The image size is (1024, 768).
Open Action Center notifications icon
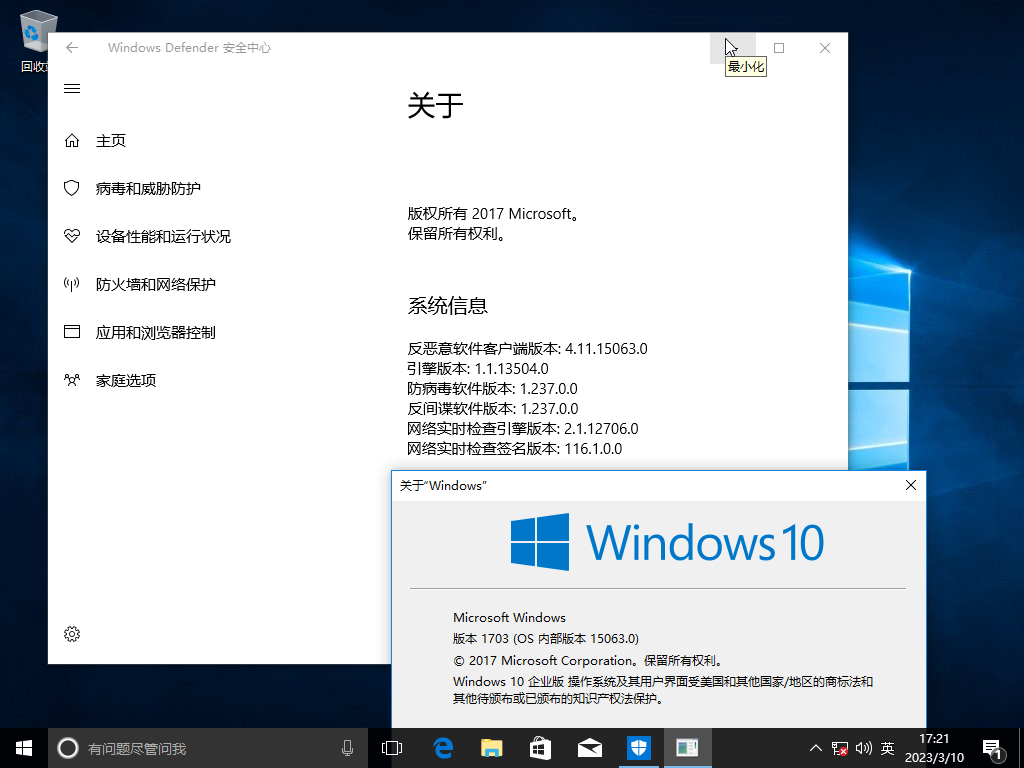(993, 749)
